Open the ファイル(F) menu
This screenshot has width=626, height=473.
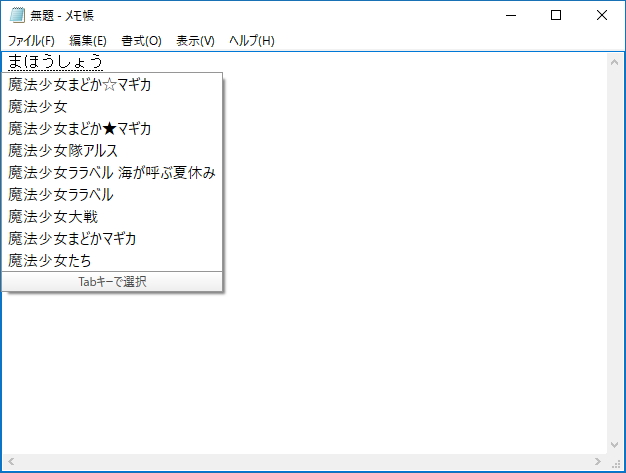tap(31, 41)
